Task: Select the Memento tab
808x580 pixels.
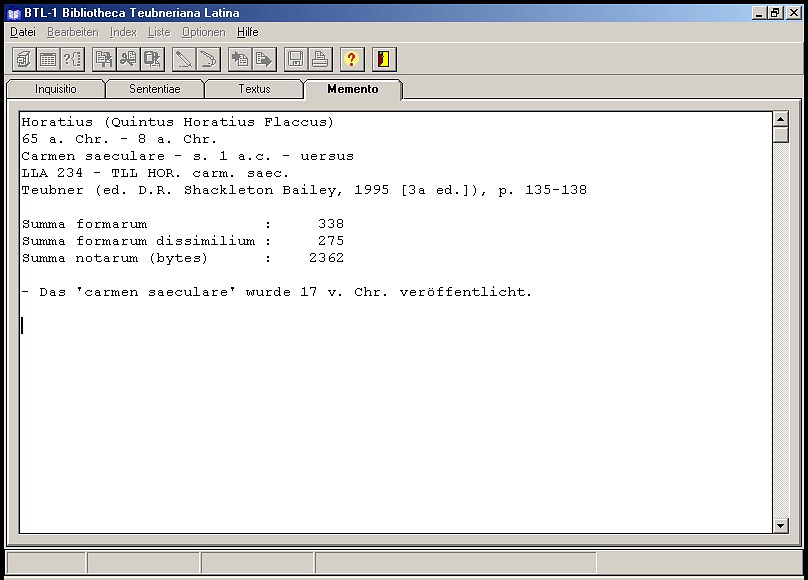Action: click(x=353, y=89)
